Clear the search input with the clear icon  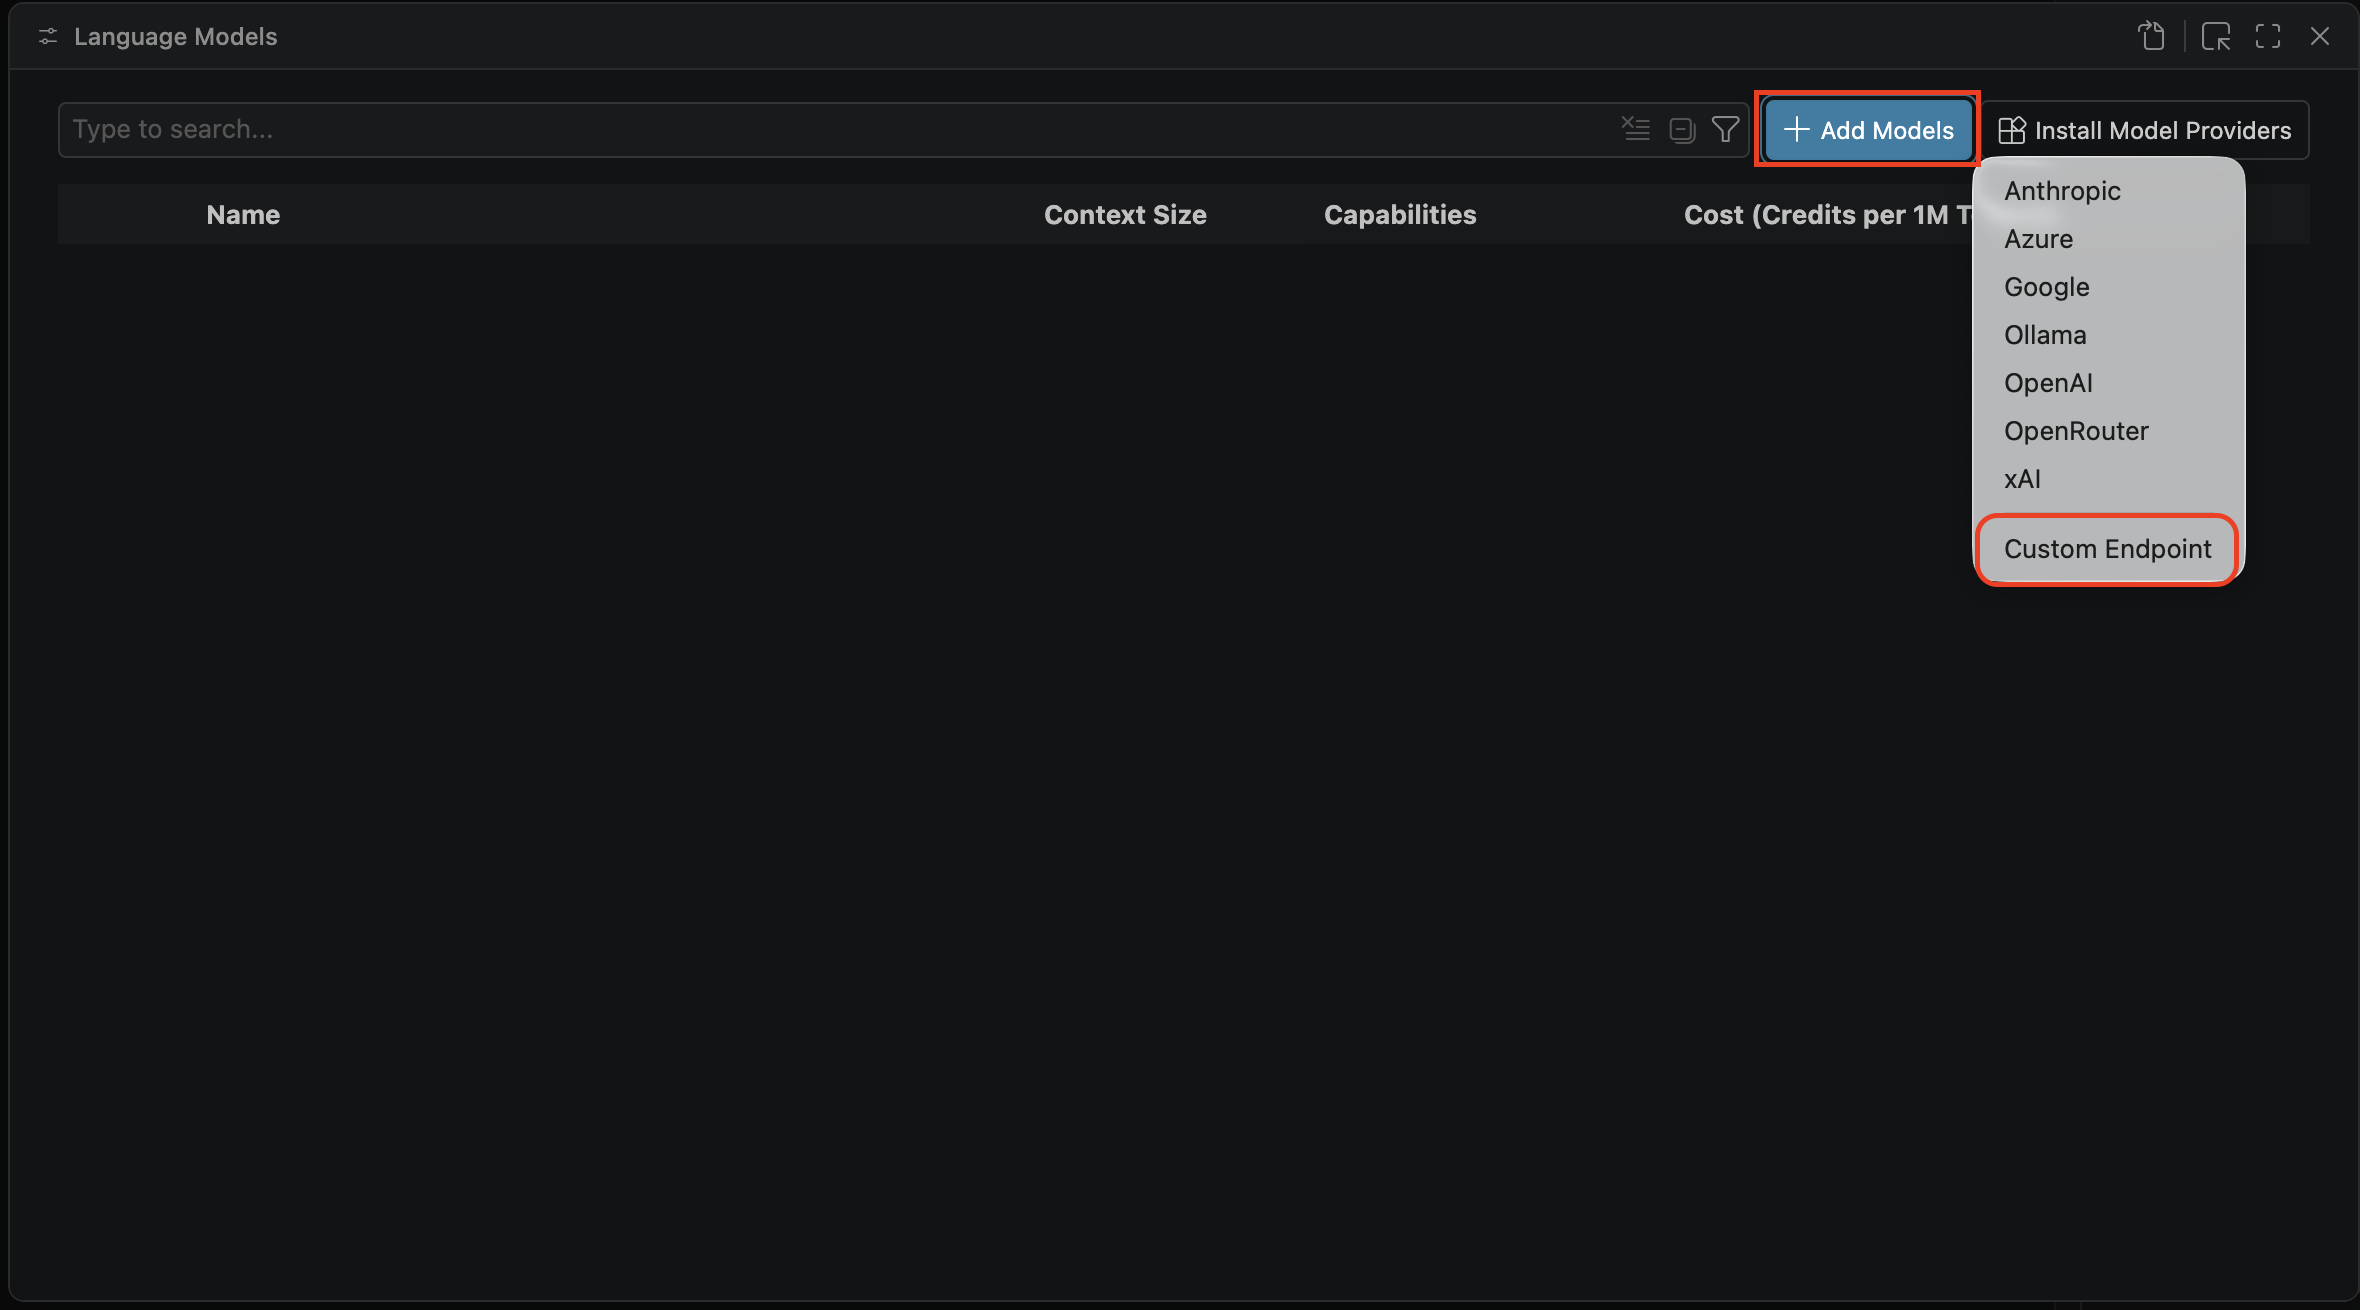pyautogui.click(x=1635, y=129)
